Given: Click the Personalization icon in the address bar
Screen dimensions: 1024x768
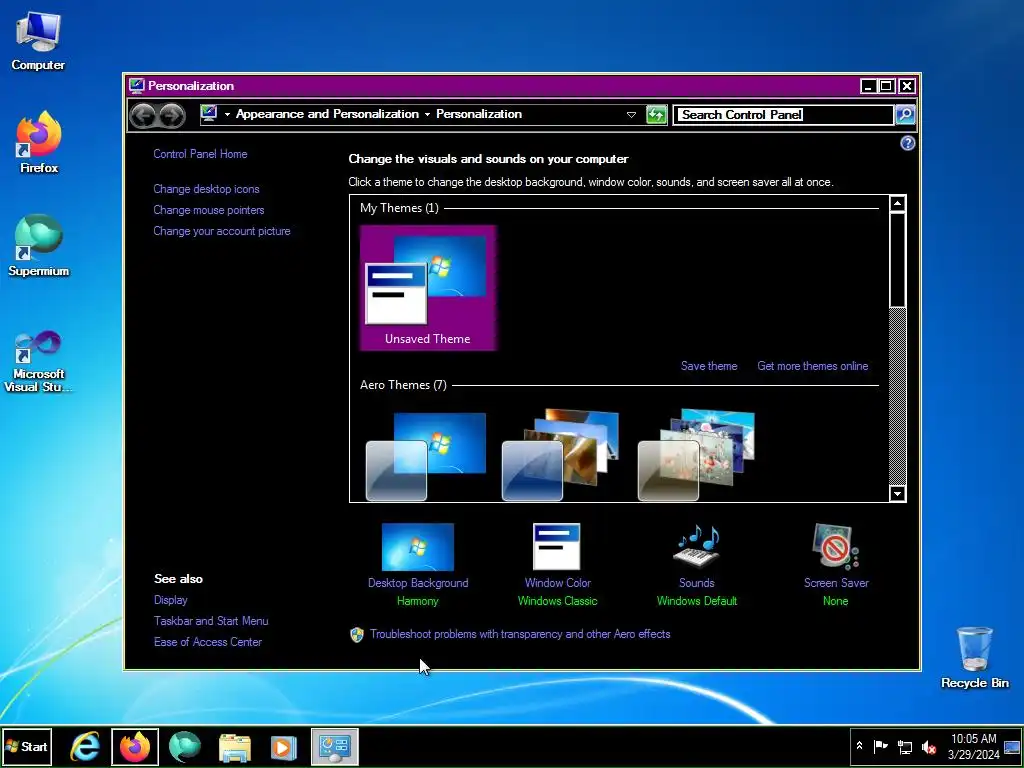Looking at the screenshot, I should click(209, 114).
